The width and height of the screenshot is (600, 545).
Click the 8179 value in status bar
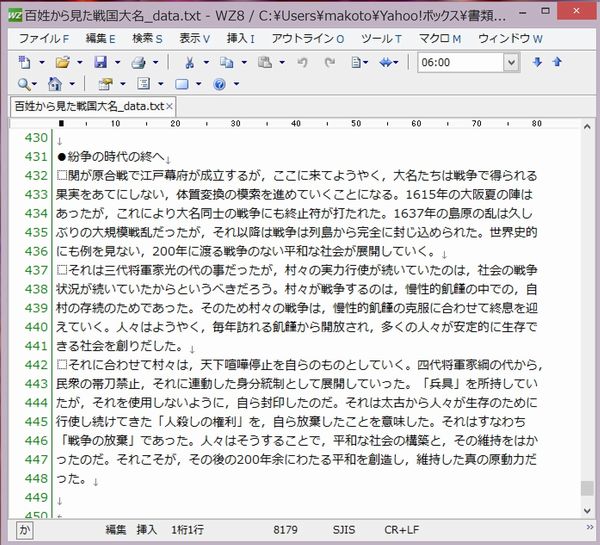285,530
